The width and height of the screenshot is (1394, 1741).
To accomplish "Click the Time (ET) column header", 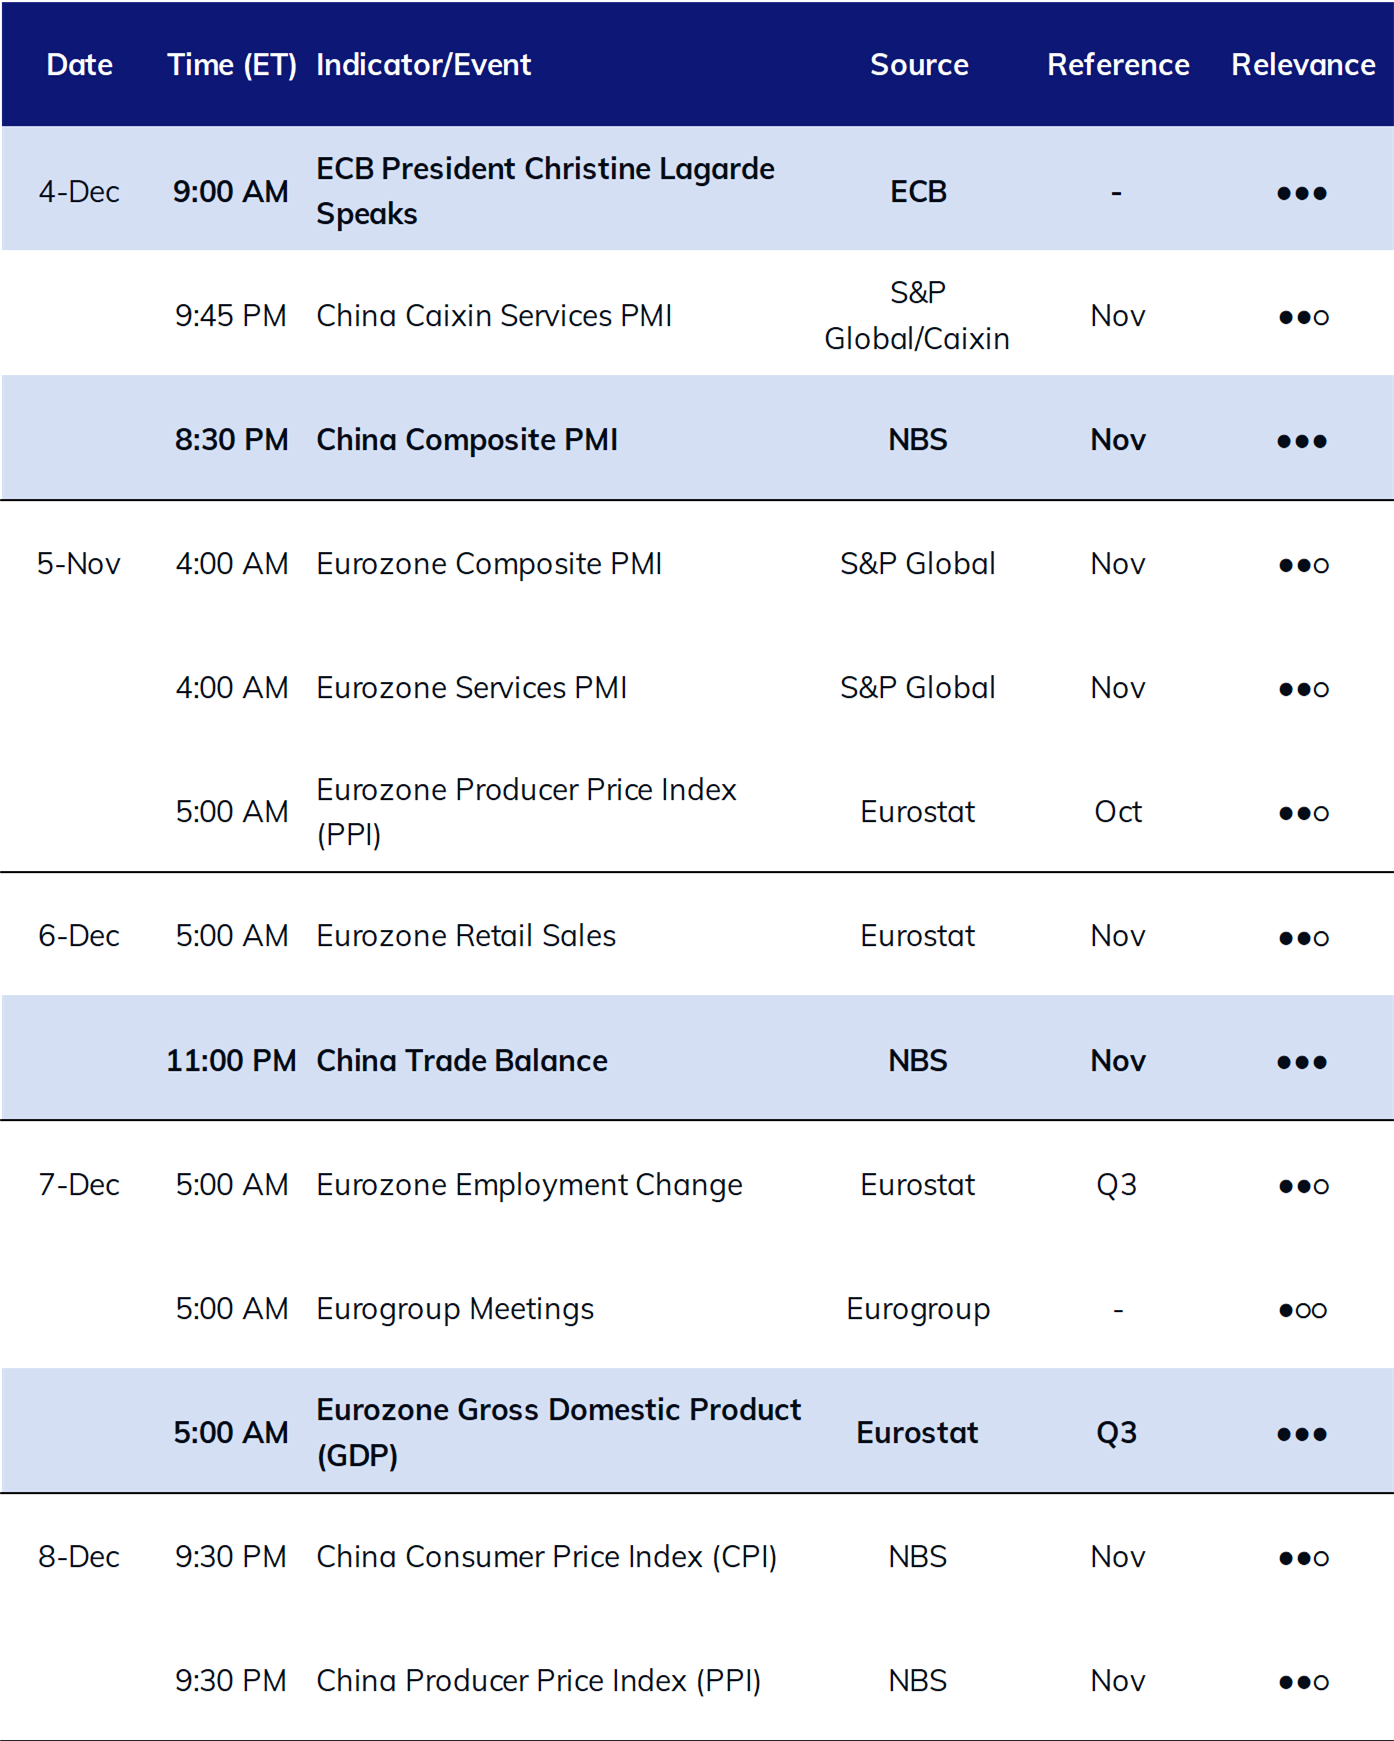I will click(x=232, y=66).
